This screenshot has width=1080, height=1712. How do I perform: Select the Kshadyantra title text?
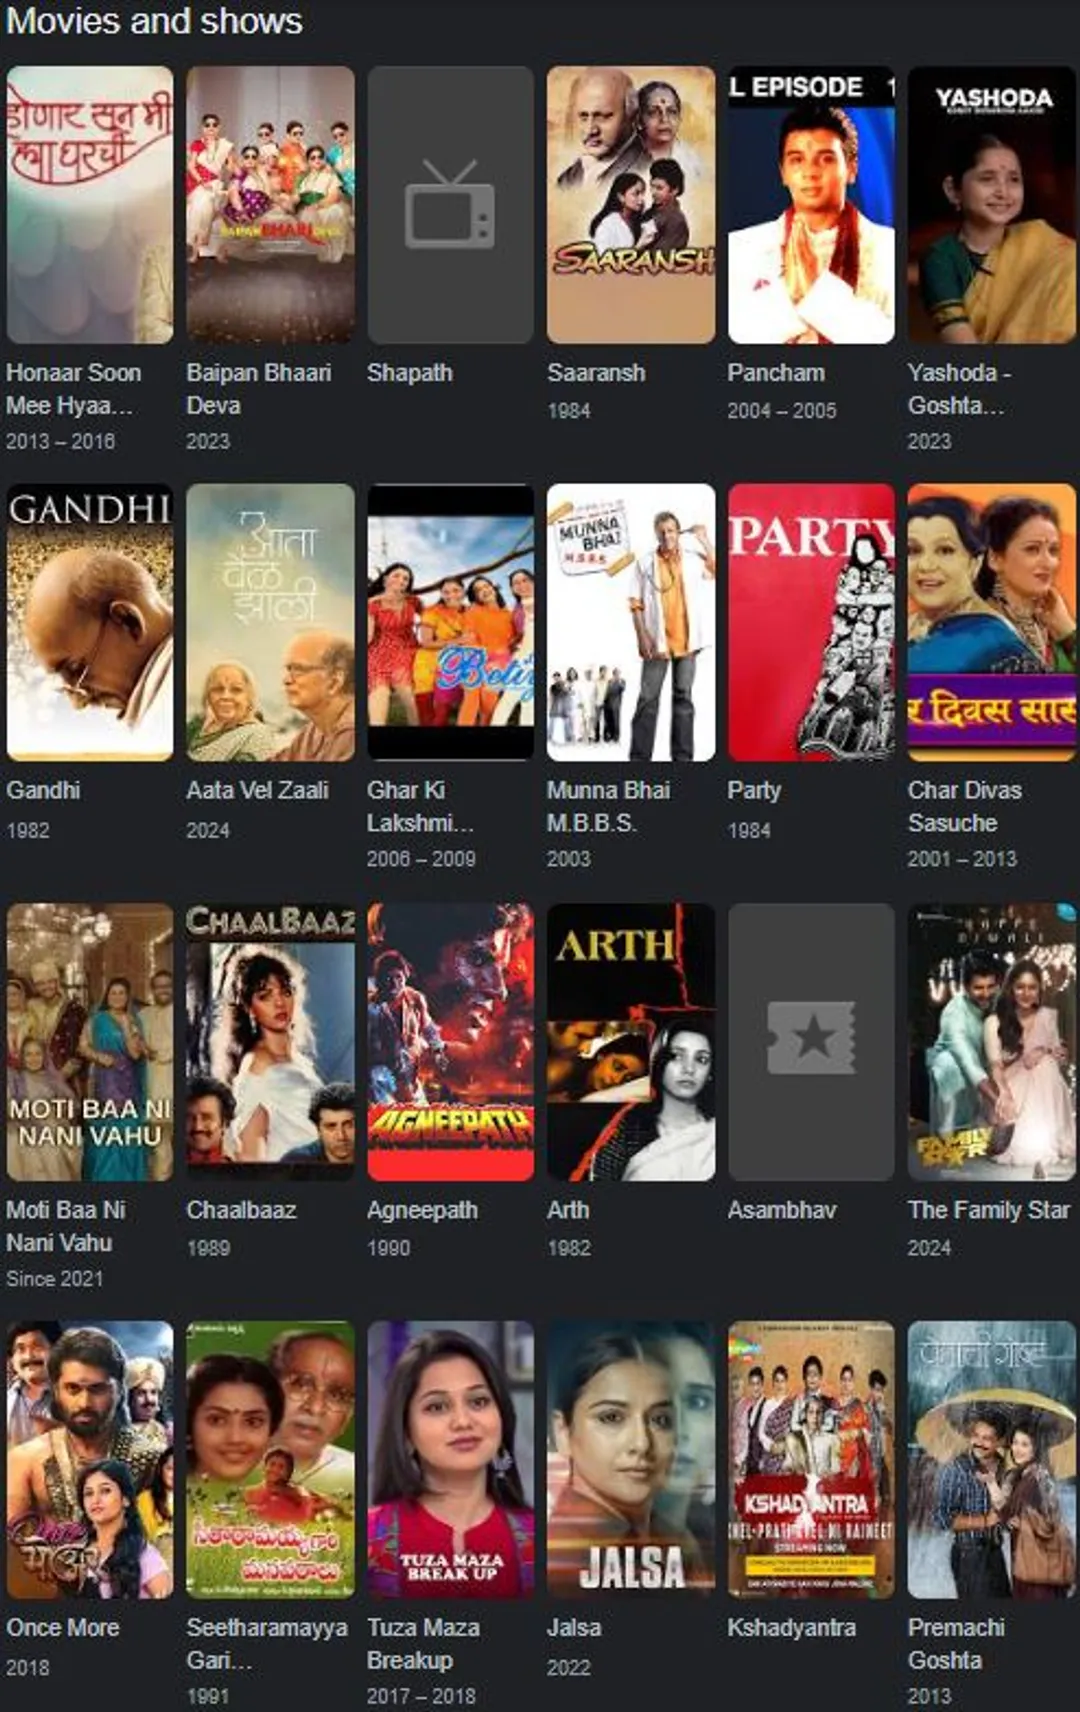pos(792,1628)
